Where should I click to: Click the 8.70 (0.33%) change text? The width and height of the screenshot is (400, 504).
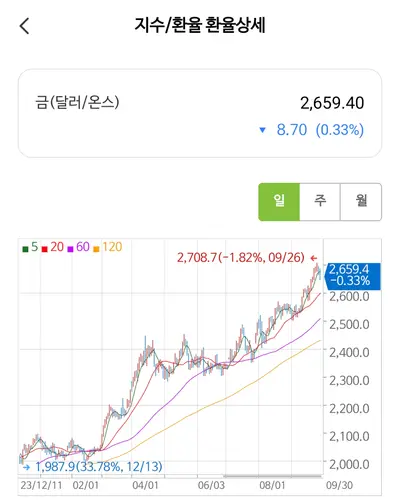pyautogui.click(x=320, y=130)
